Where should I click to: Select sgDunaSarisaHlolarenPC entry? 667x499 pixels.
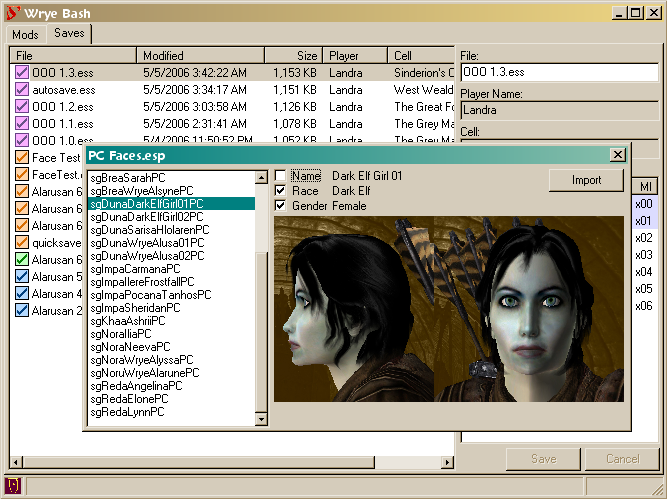click(x=171, y=230)
